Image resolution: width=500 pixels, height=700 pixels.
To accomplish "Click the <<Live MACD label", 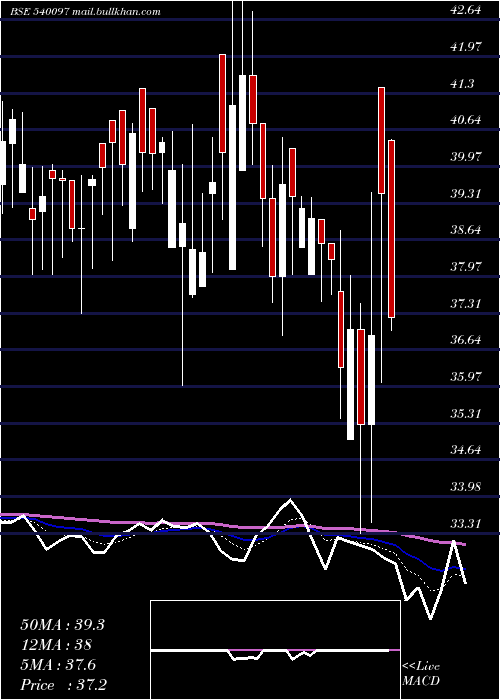I will coord(421,673).
